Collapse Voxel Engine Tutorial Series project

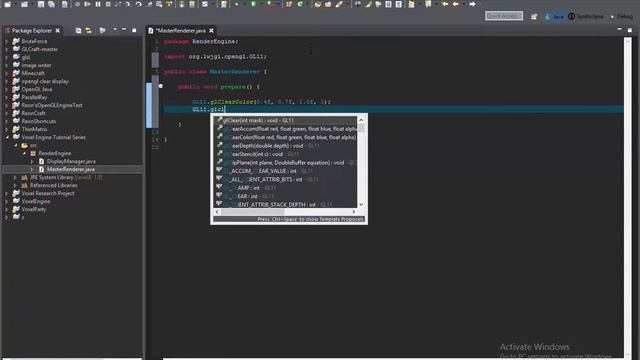click(x=7, y=138)
